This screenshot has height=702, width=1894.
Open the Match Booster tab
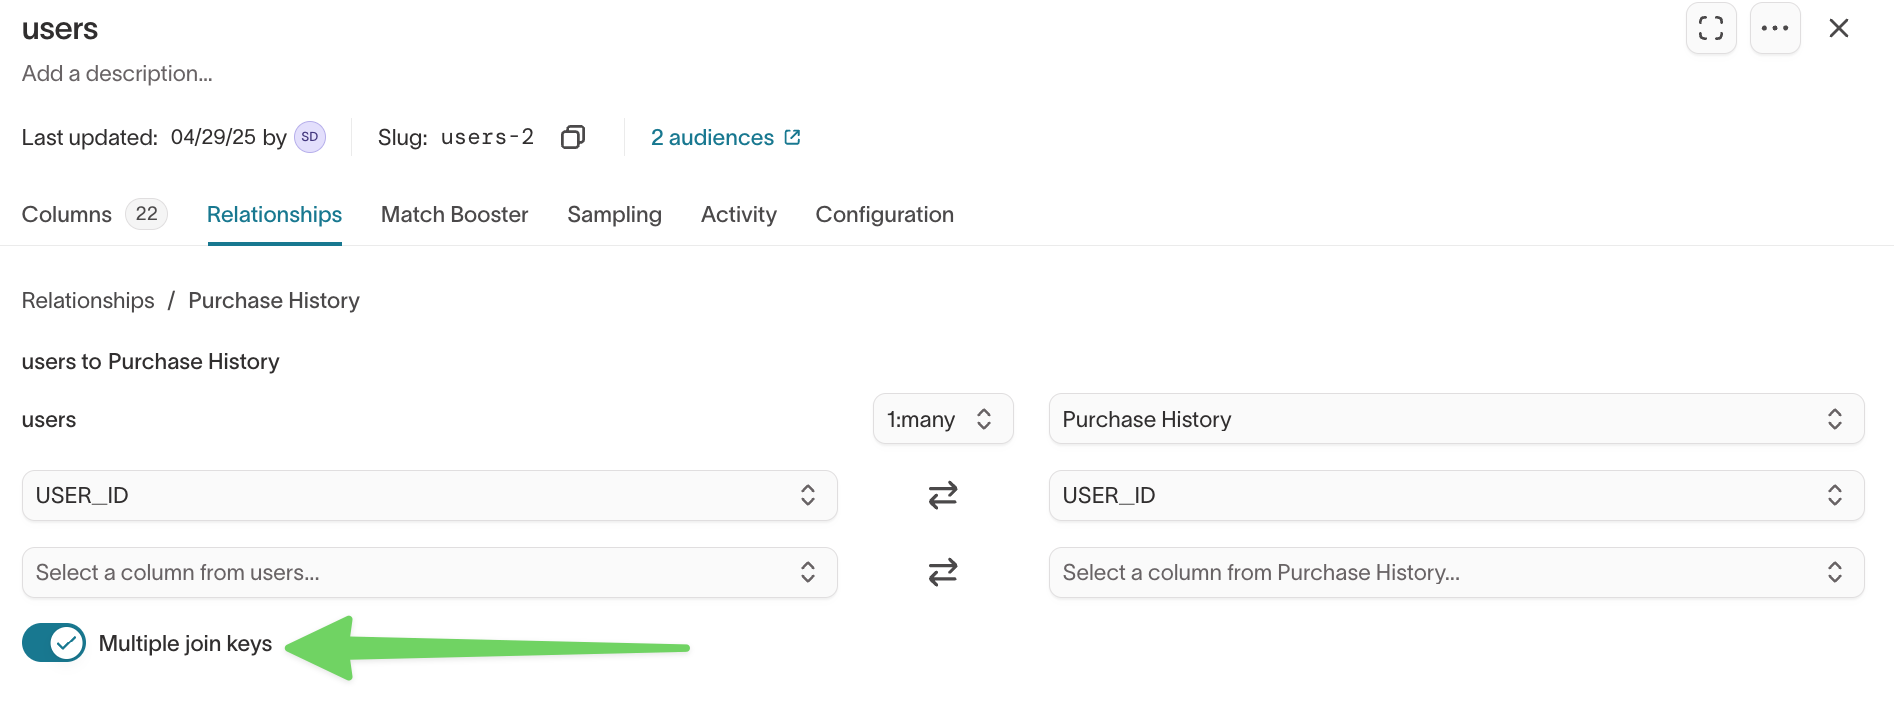pyautogui.click(x=454, y=214)
